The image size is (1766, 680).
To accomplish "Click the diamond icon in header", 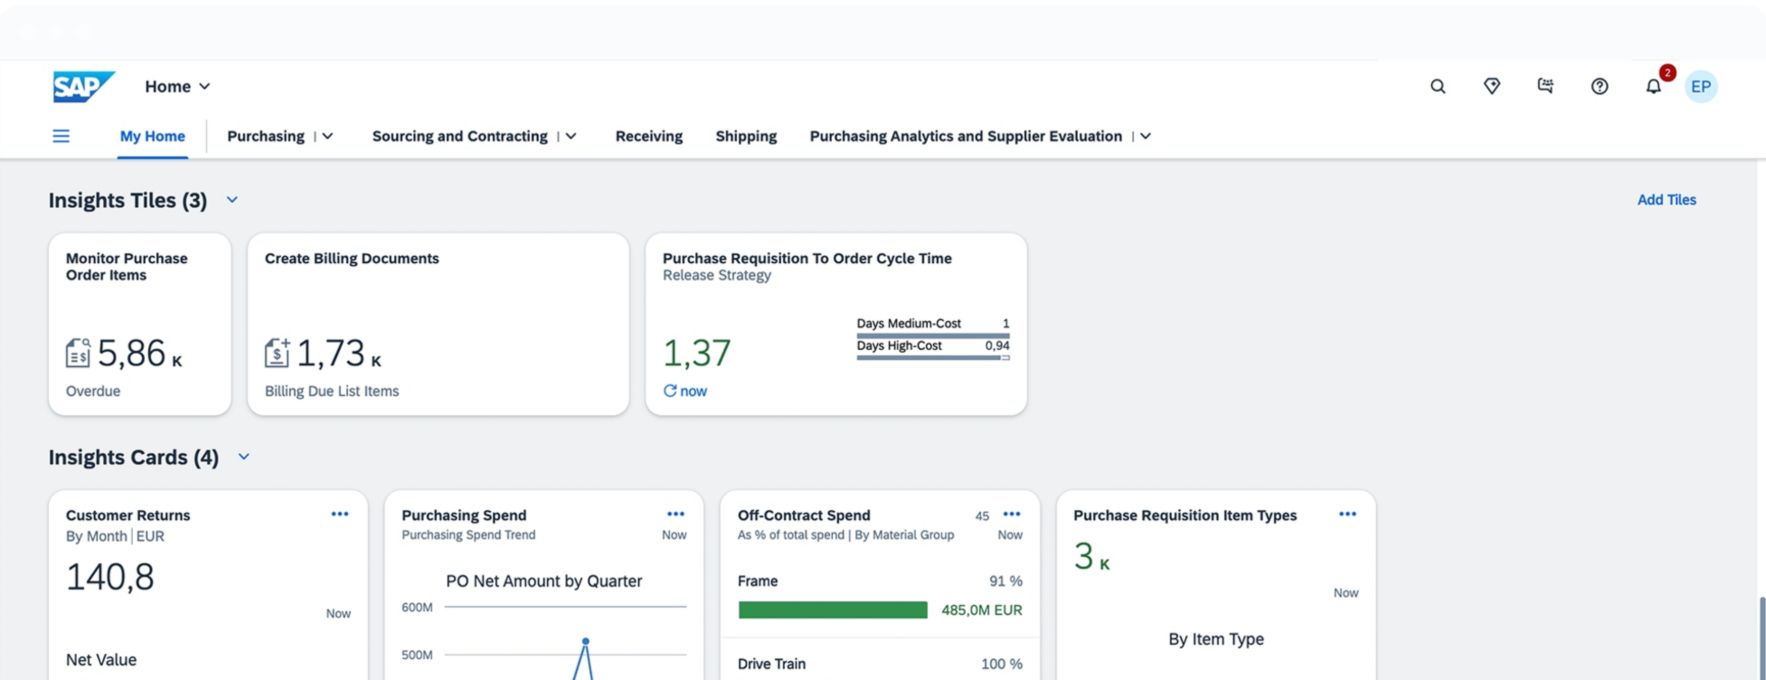I will click(1491, 87).
